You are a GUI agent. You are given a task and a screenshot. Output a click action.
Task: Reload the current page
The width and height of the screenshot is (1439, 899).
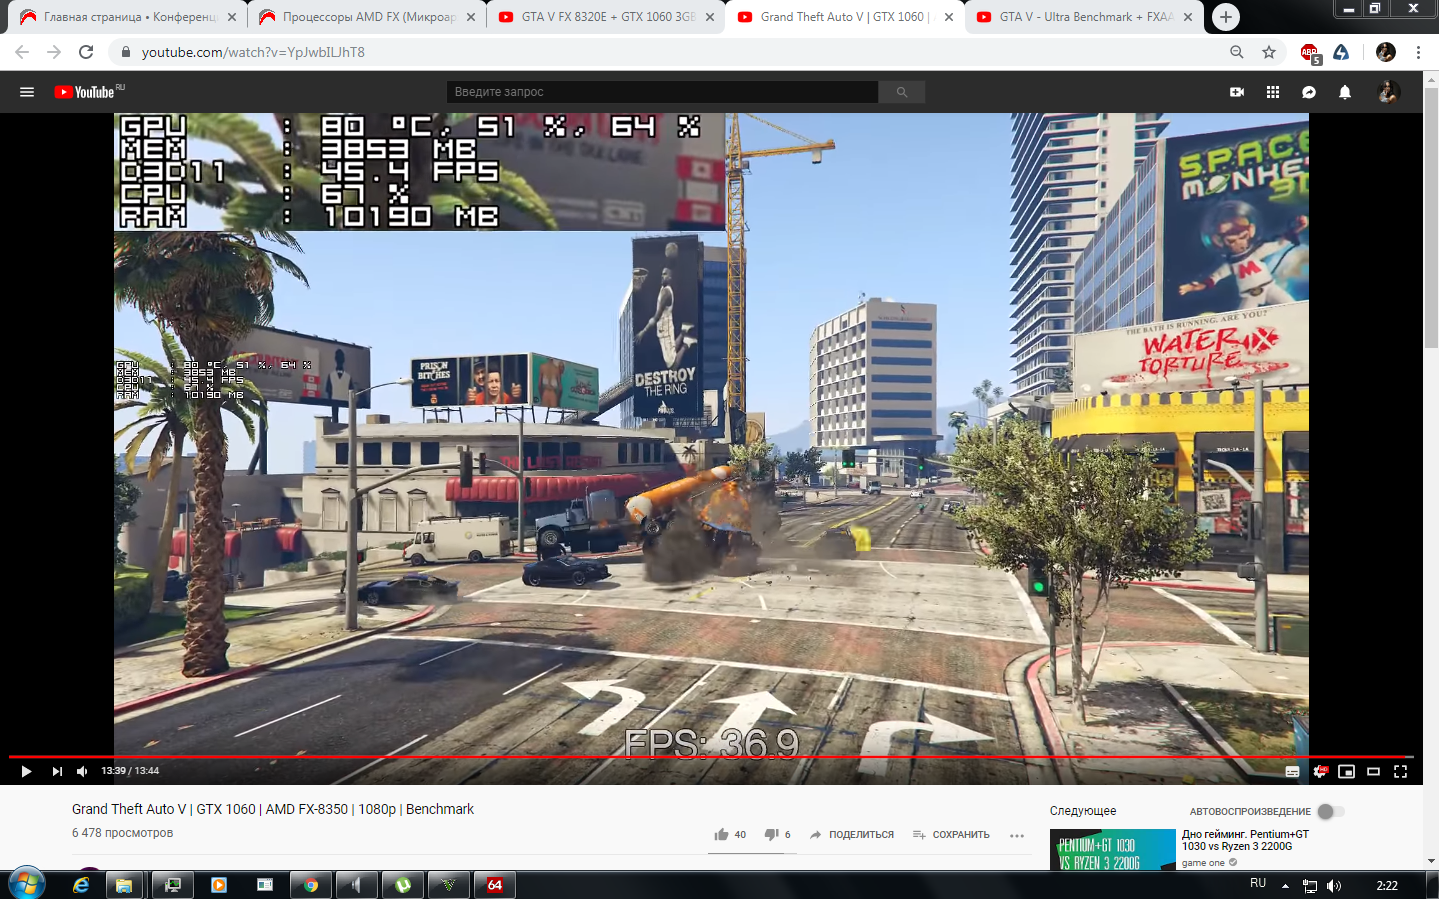pos(86,52)
